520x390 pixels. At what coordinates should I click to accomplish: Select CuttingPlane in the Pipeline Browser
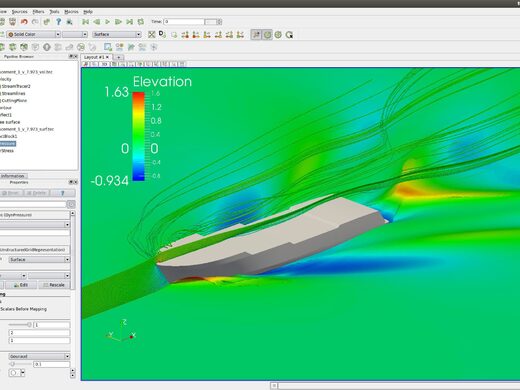[x=14, y=100]
